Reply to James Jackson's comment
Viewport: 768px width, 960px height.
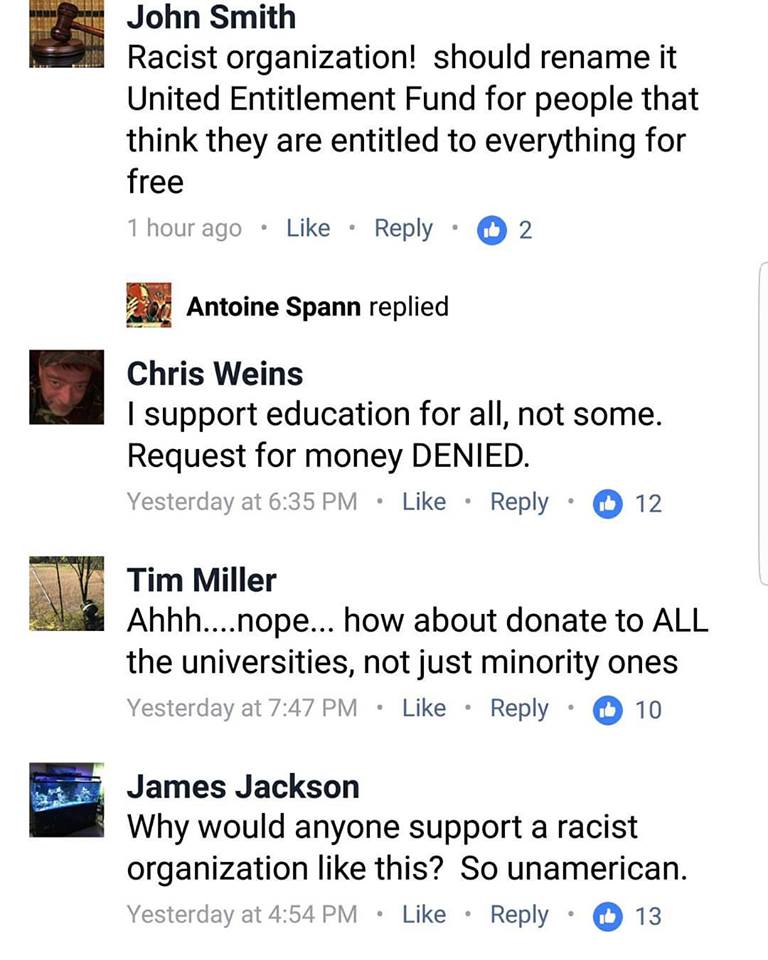click(519, 915)
